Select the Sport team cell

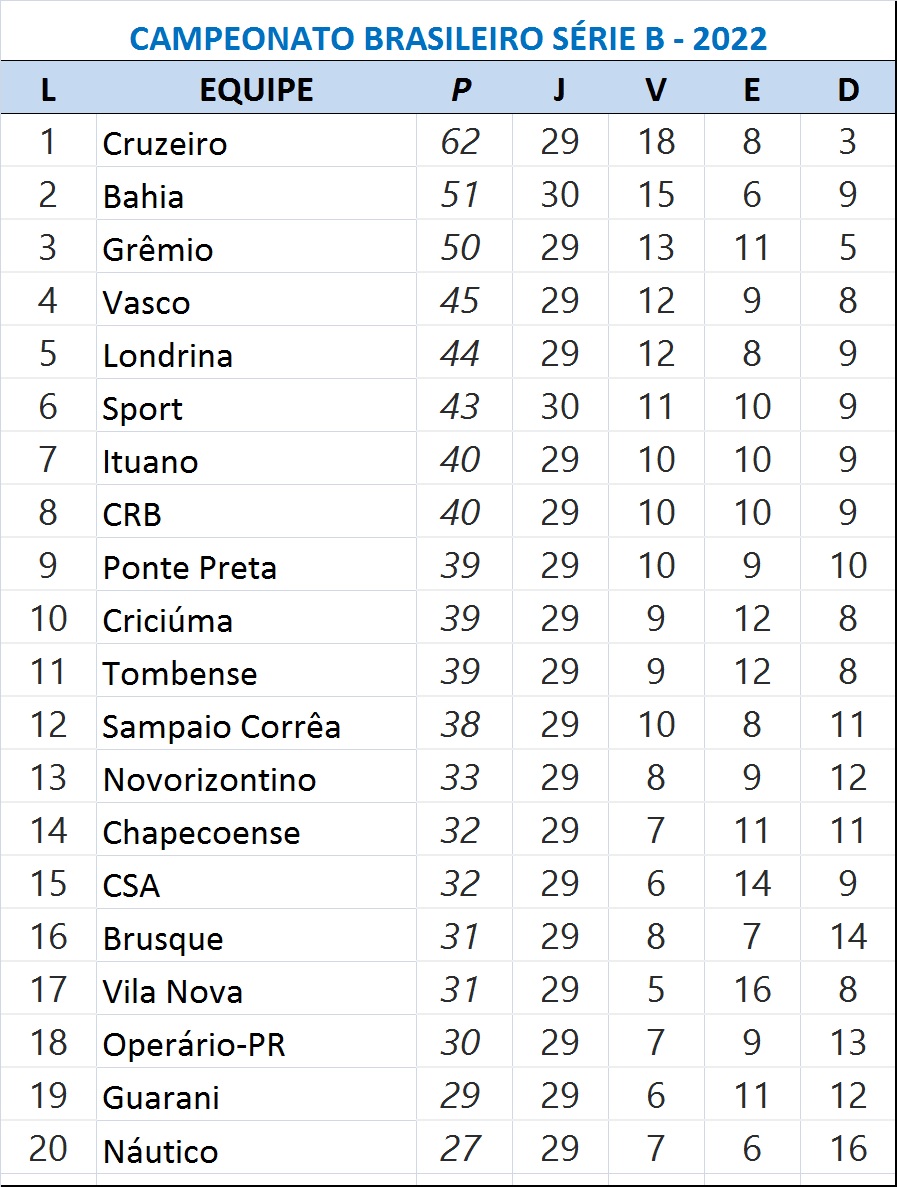[x=256, y=407]
